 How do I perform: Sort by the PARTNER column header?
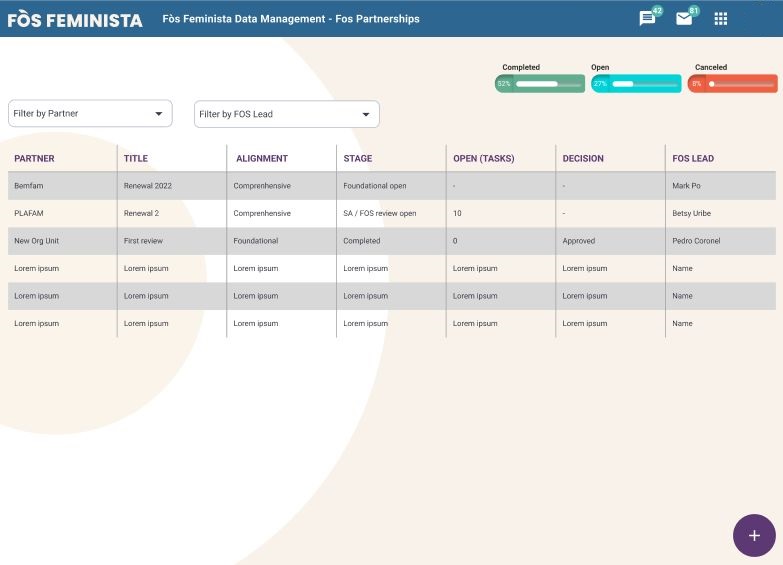(x=34, y=158)
